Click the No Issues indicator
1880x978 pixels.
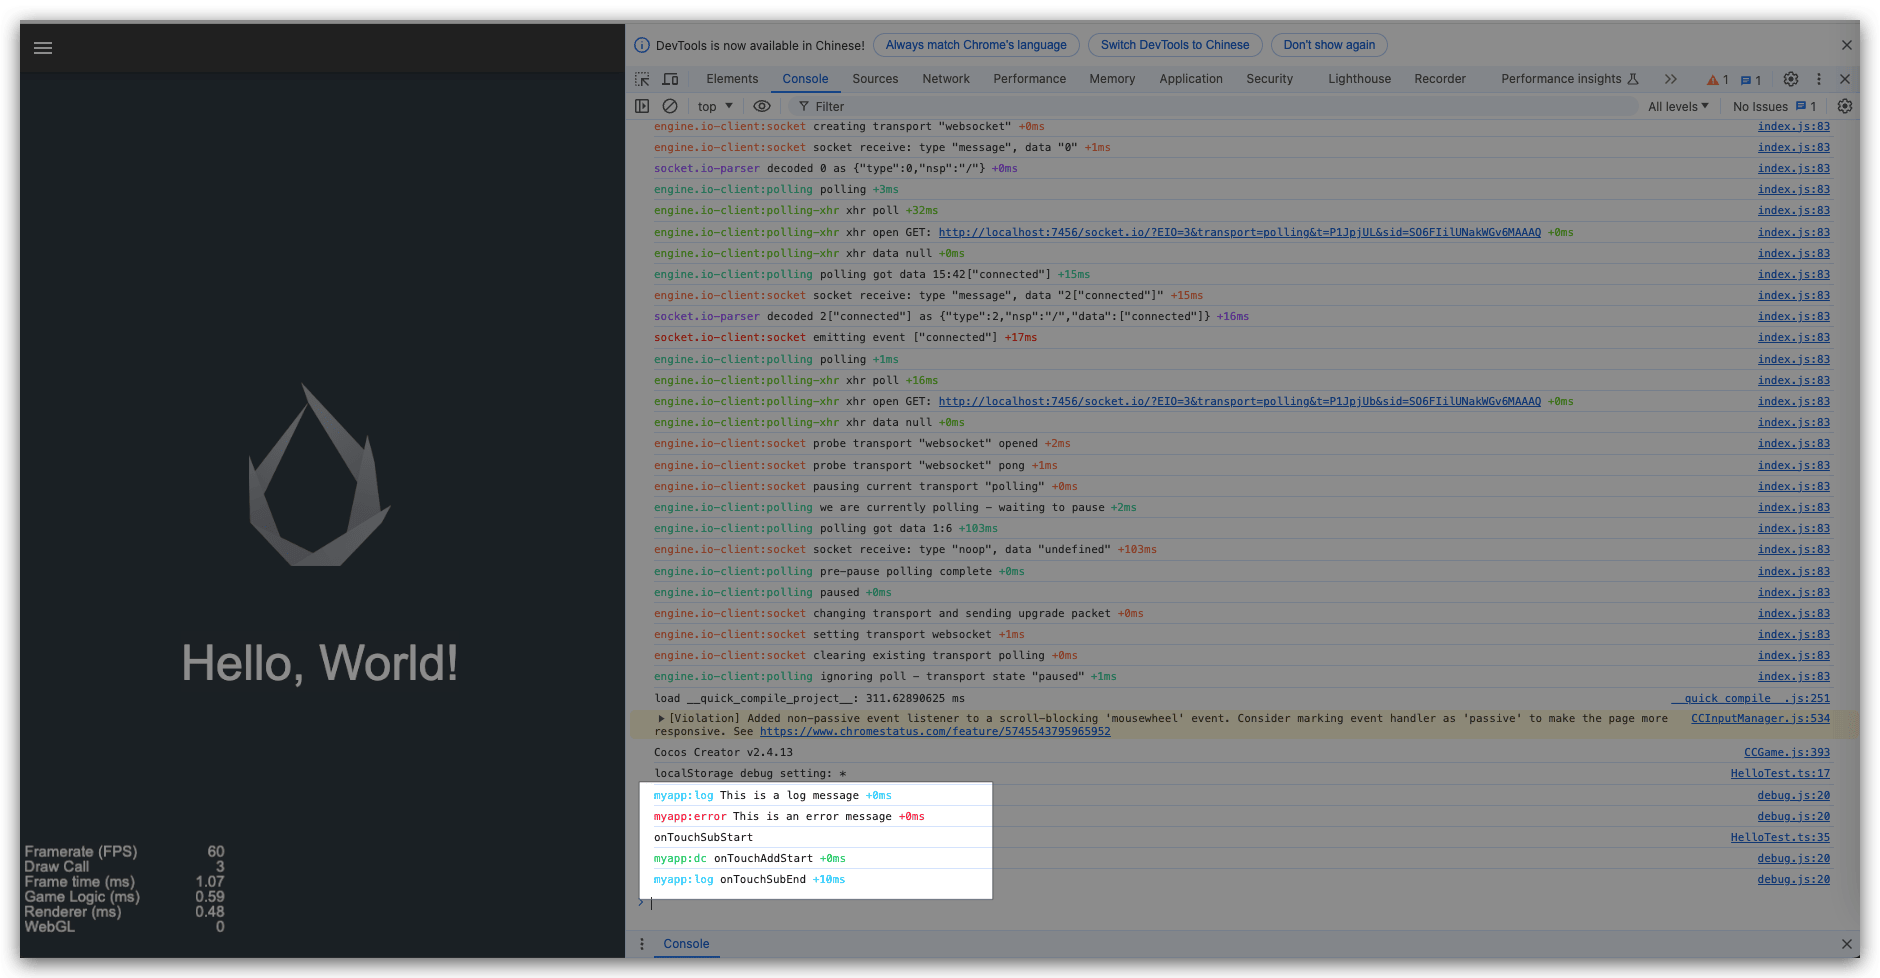1774,106
